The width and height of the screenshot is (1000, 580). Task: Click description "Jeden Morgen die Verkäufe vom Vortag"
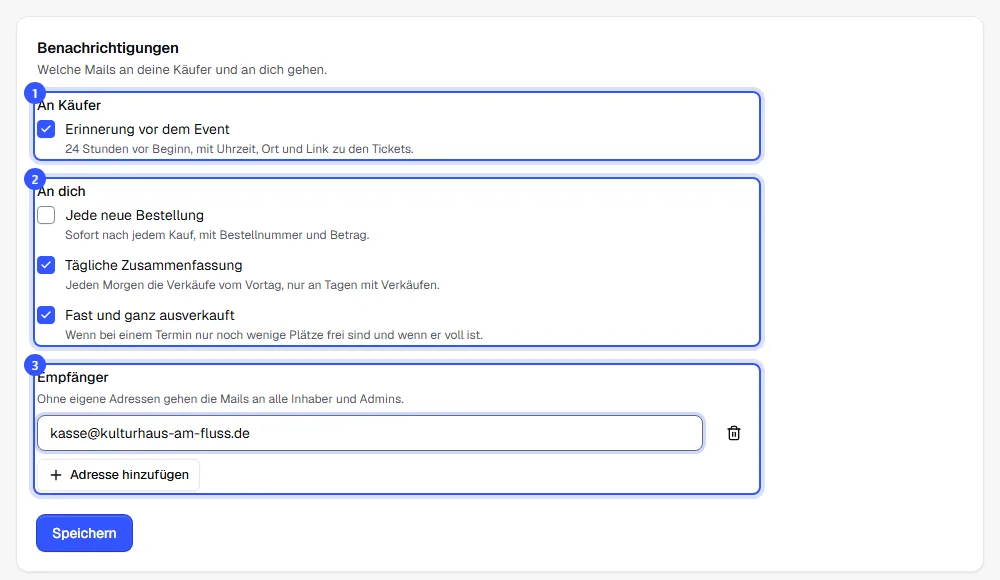pos(252,285)
